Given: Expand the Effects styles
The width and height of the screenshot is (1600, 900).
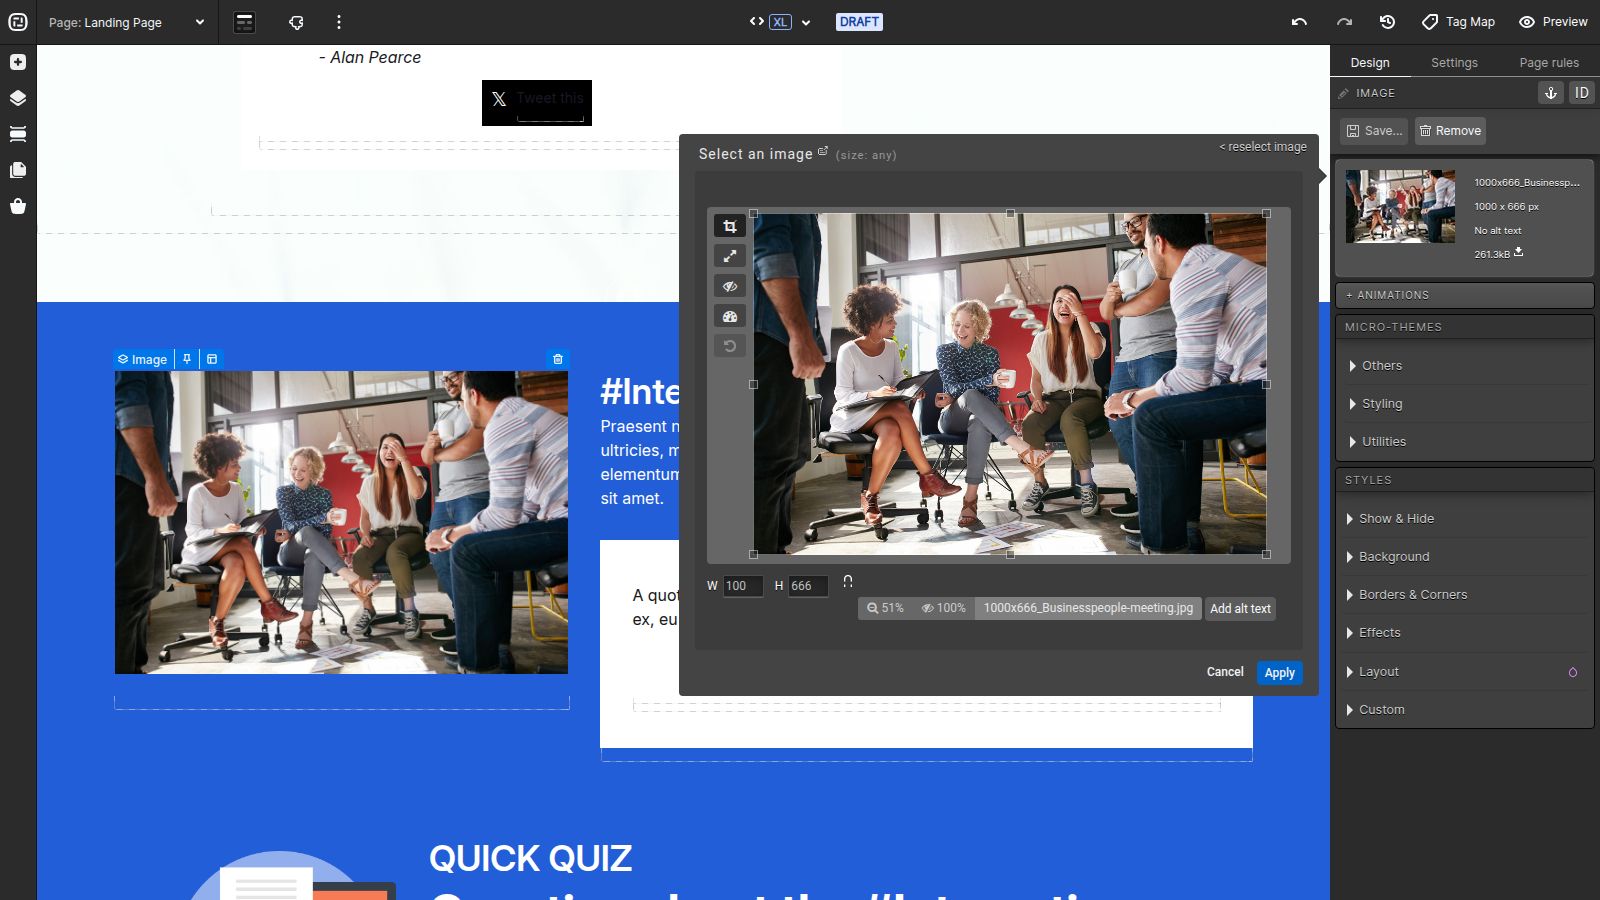Looking at the screenshot, I should point(1464,633).
